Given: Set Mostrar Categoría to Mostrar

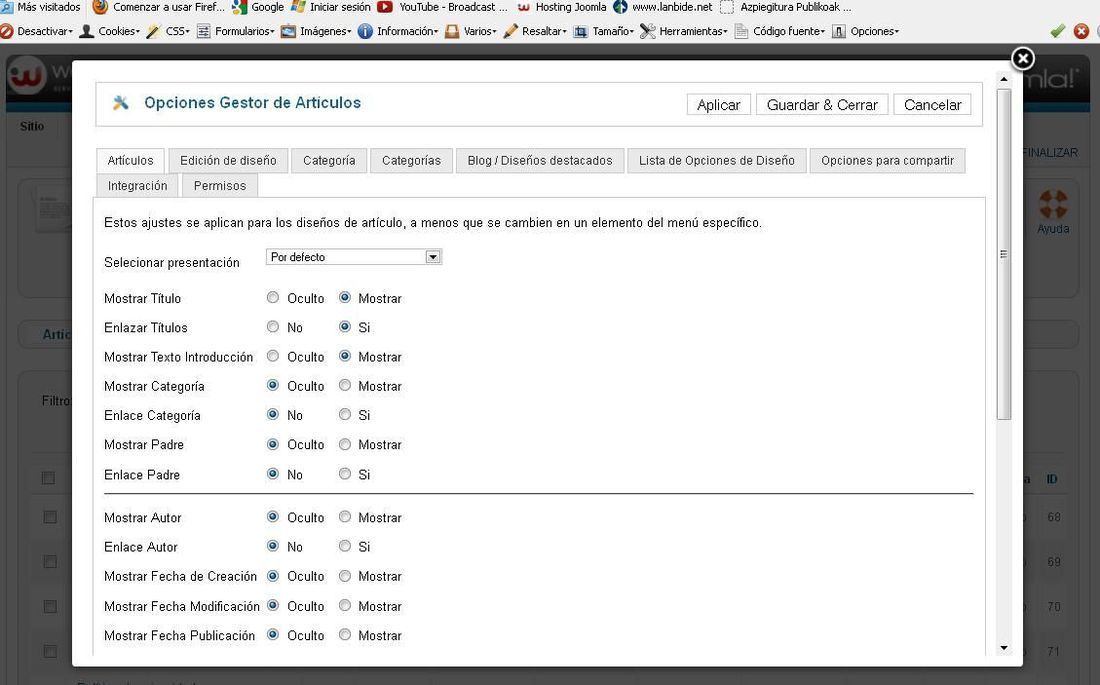Looking at the screenshot, I should tap(344, 385).
